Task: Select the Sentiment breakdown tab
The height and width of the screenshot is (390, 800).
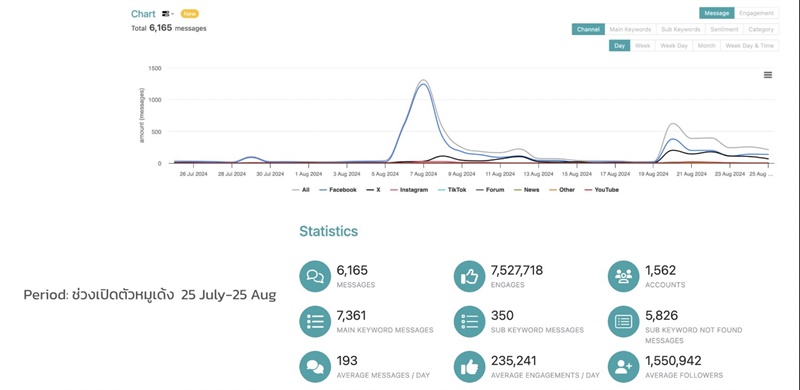Action: coord(724,30)
